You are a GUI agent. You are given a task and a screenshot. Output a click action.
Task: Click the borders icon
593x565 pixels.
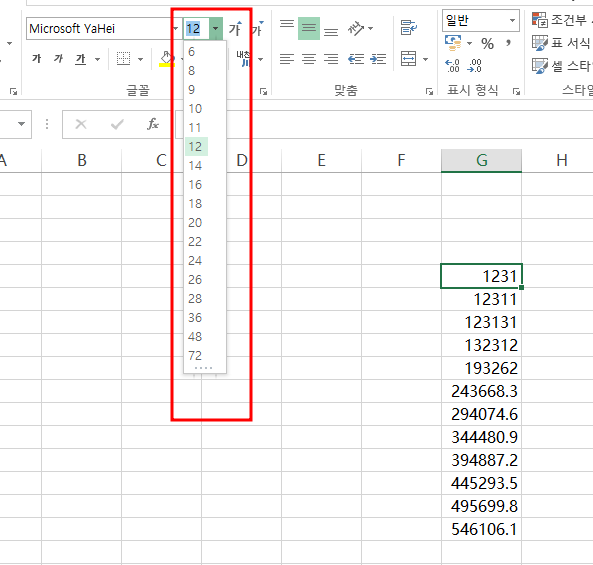123,59
